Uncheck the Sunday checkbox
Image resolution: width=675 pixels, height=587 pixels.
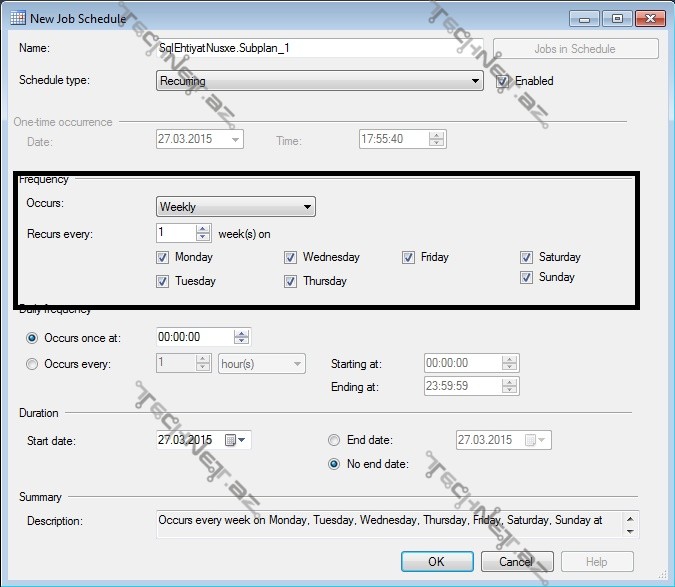(x=526, y=277)
